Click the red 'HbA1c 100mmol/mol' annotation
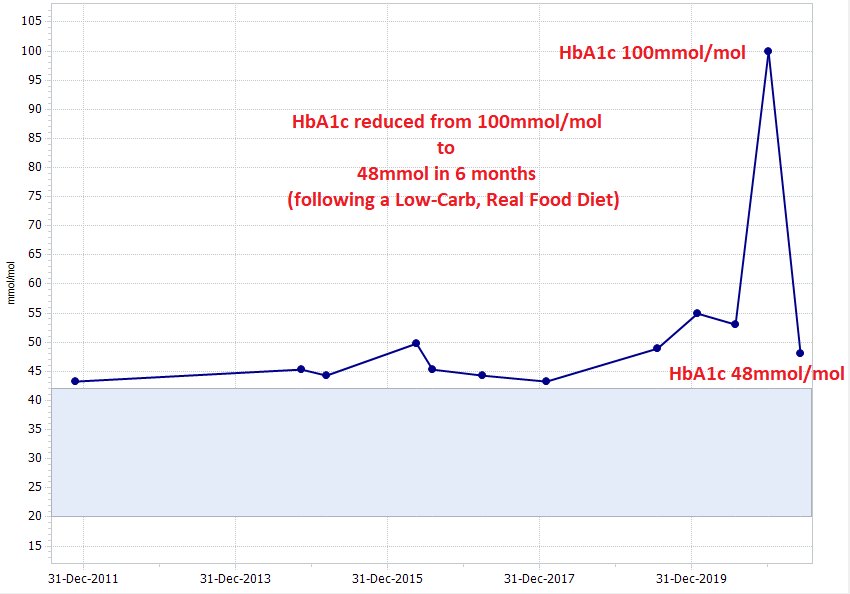 click(652, 53)
